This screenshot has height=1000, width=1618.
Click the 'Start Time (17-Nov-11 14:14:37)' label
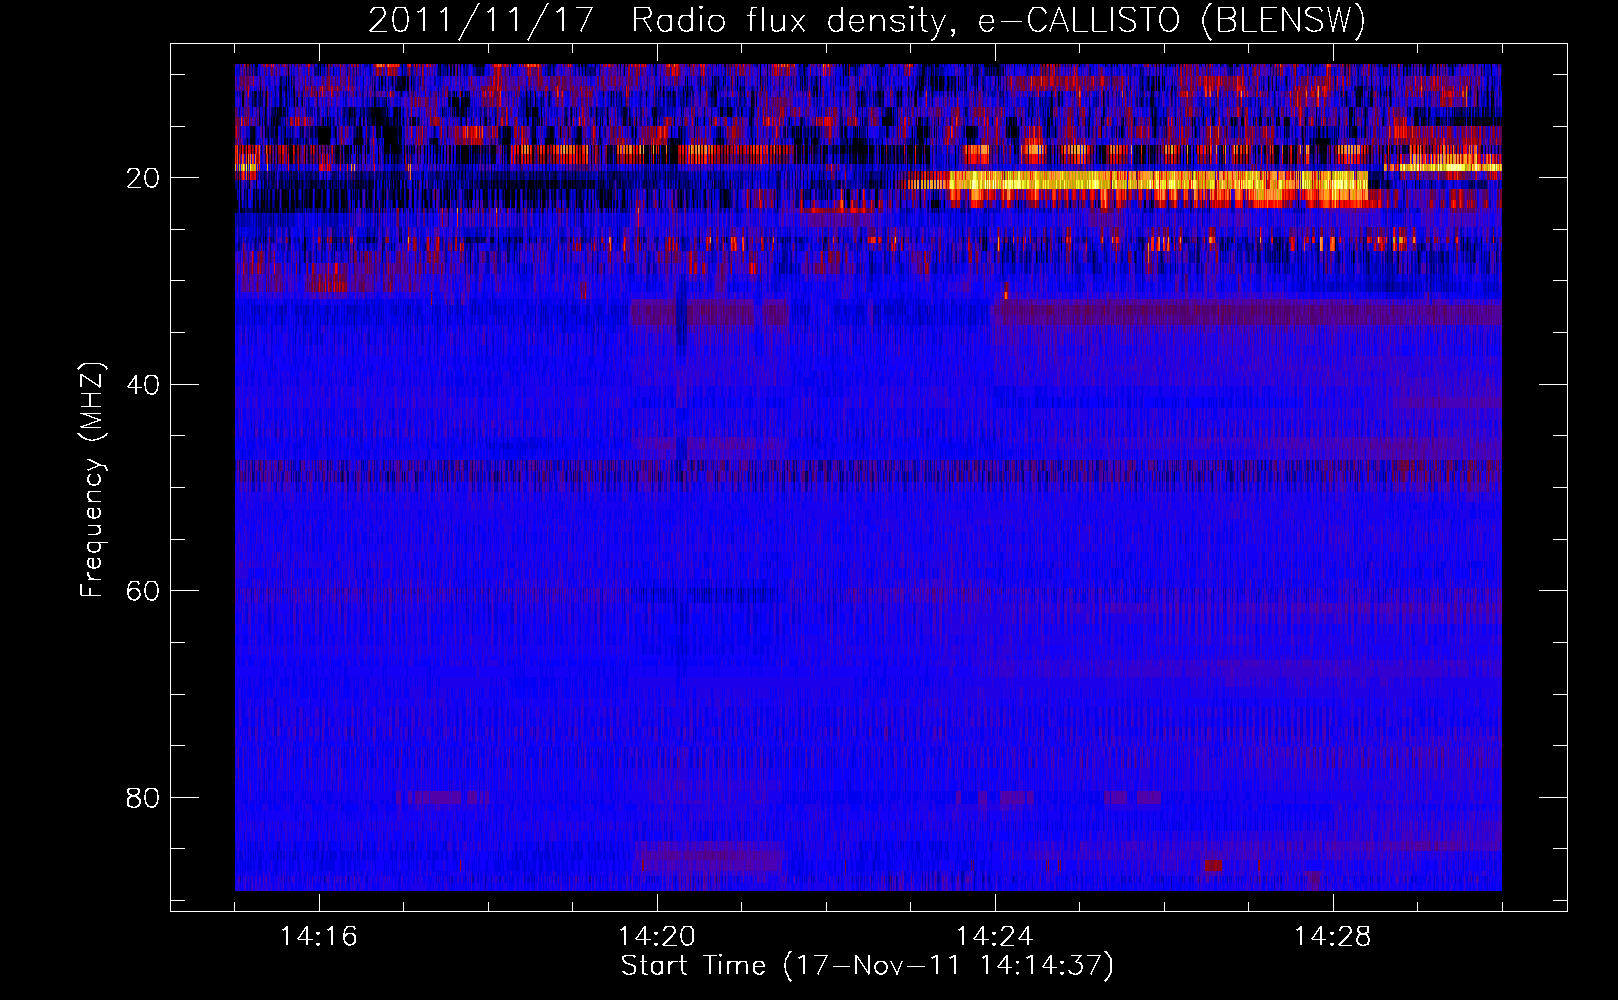pos(867,966)
